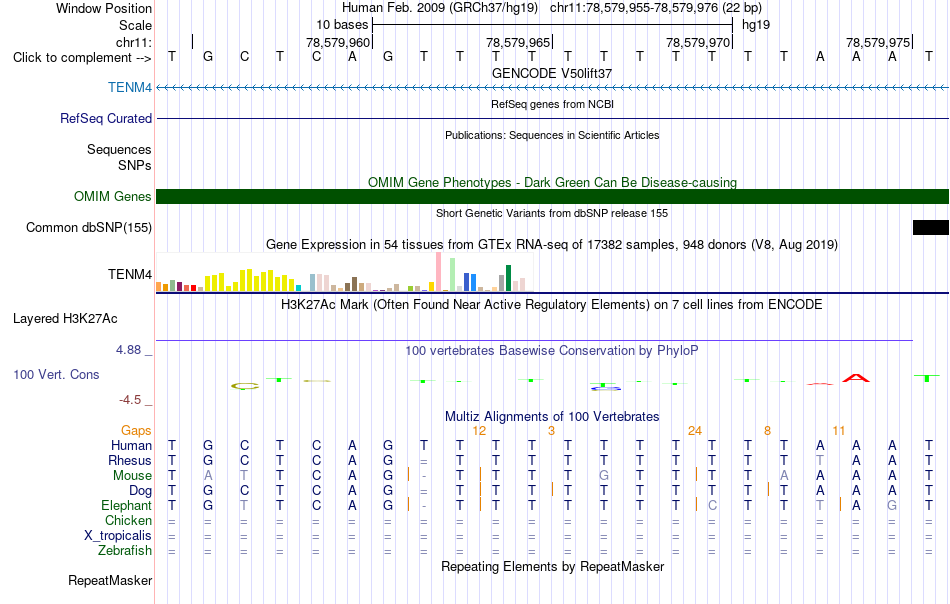Viewport: 950px width, 604px height.
Task: Click the RefSeq Curated track label
Action: [x=106, y=118]
